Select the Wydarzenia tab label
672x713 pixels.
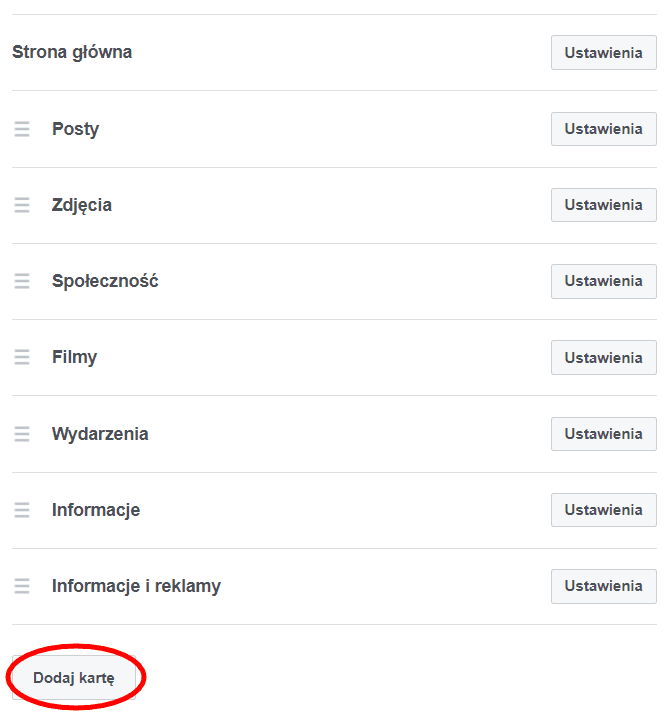(100, 434)
